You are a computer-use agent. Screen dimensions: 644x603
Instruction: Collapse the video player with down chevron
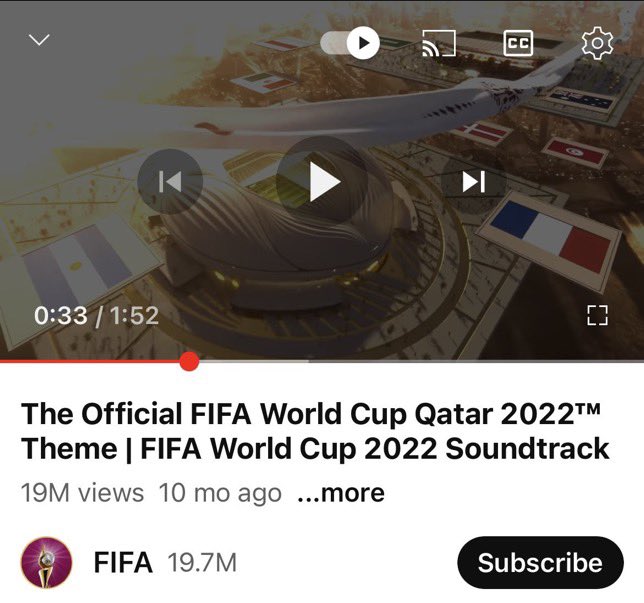click(39, 40)
